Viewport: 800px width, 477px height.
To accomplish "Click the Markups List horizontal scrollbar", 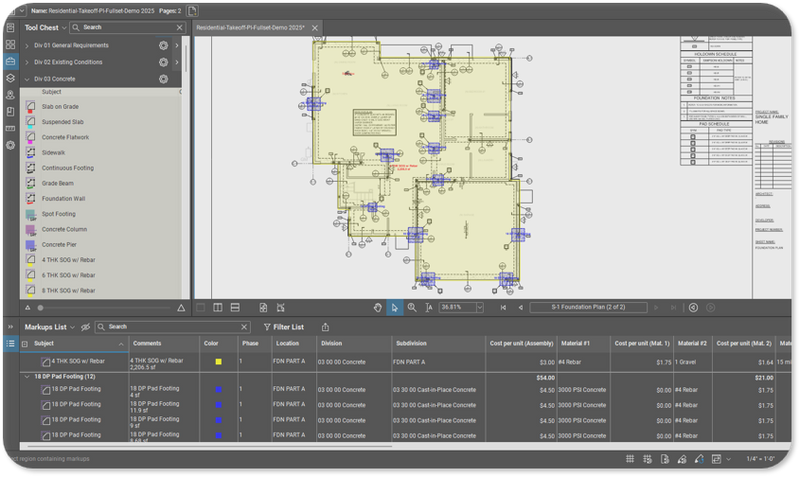I will coord(209,446).
